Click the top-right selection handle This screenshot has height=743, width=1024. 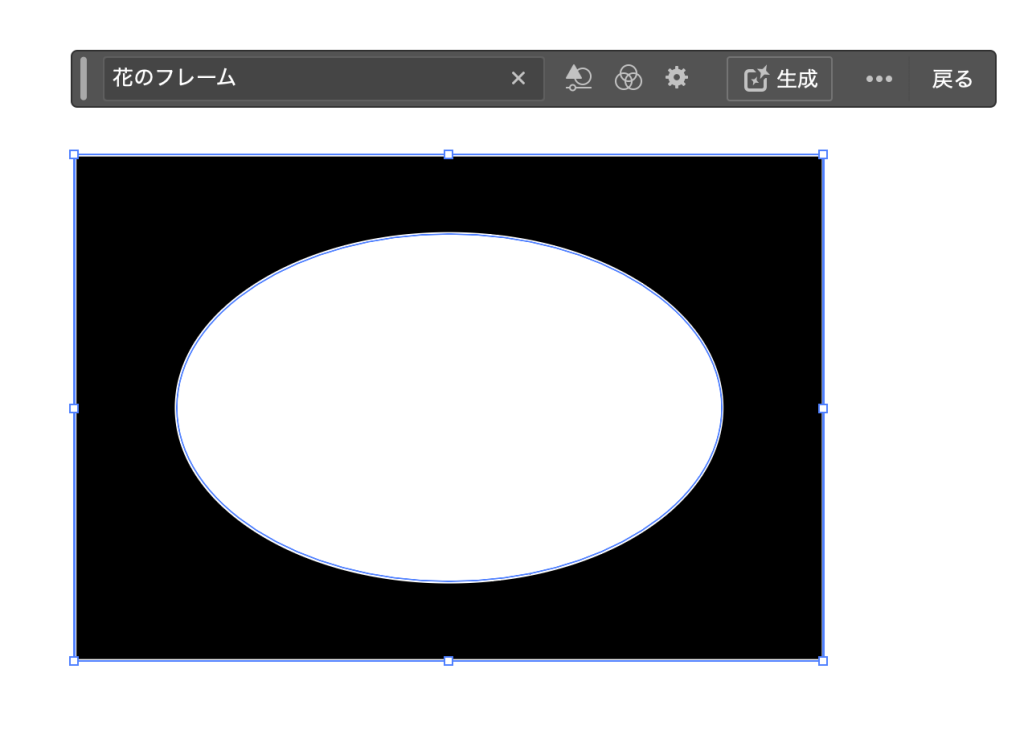pos(823,155)
